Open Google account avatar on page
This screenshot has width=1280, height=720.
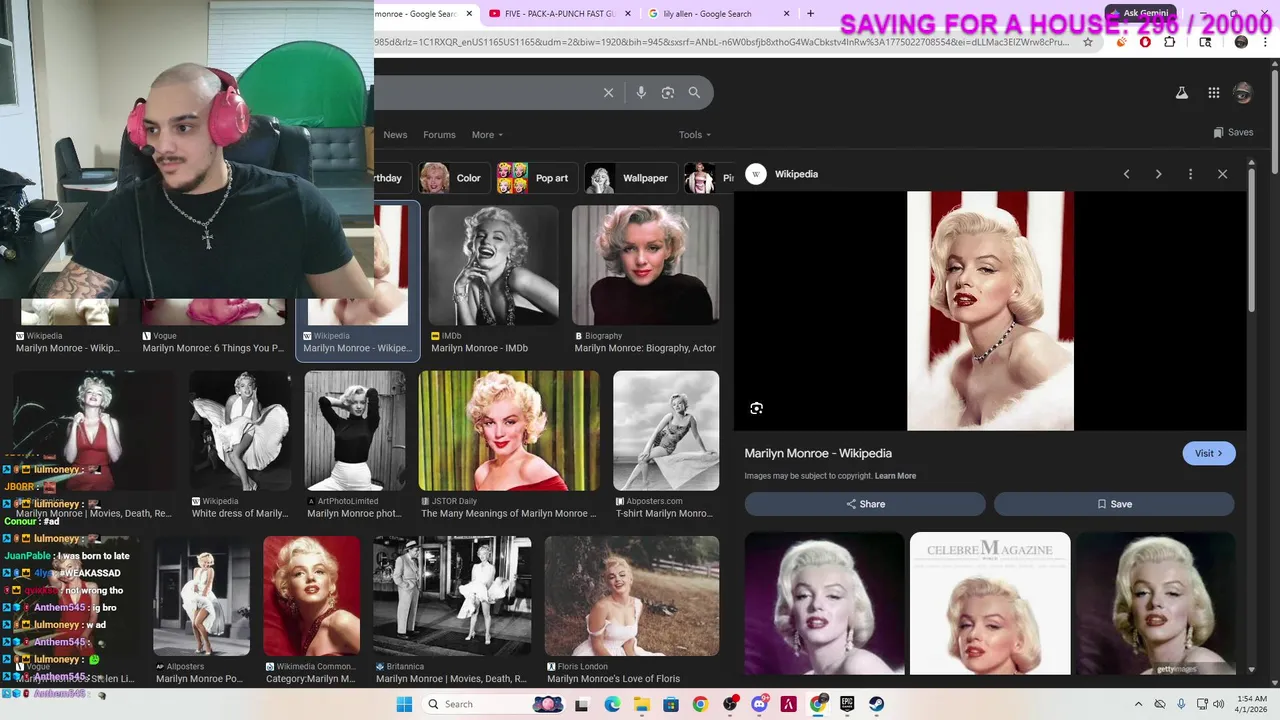[x=1243, y=93]
